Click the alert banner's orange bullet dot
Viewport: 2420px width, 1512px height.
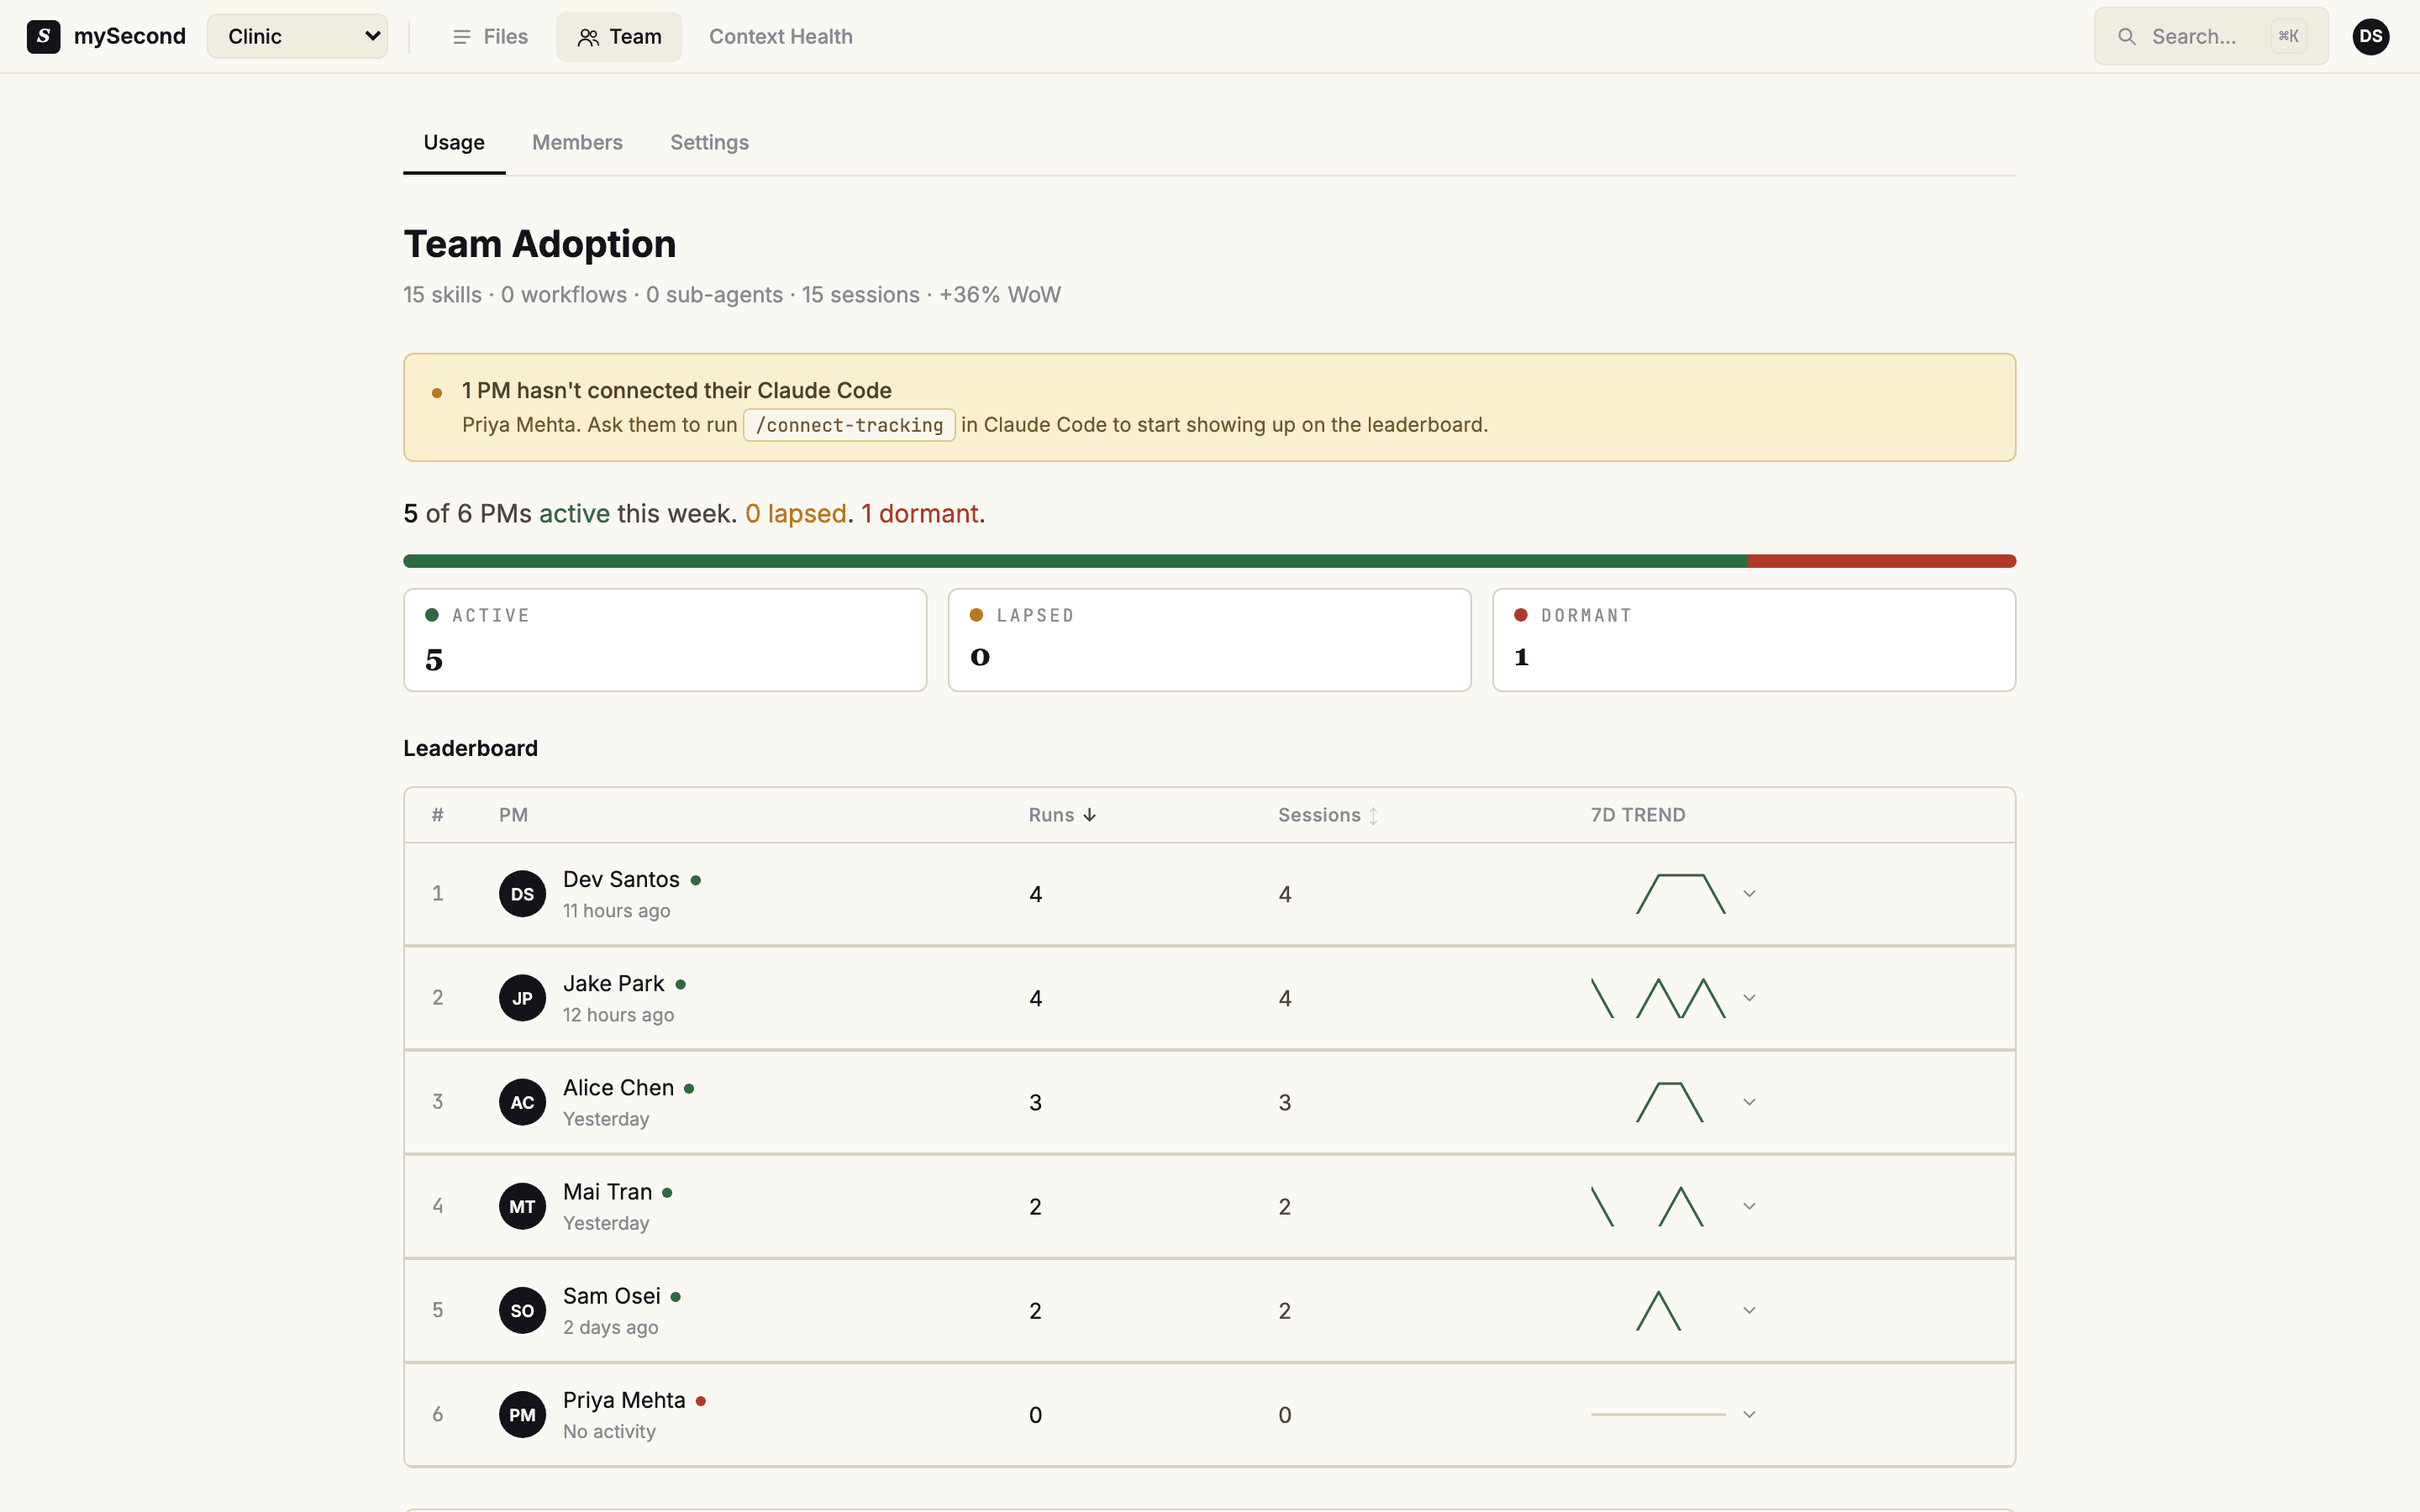point(437,393)
